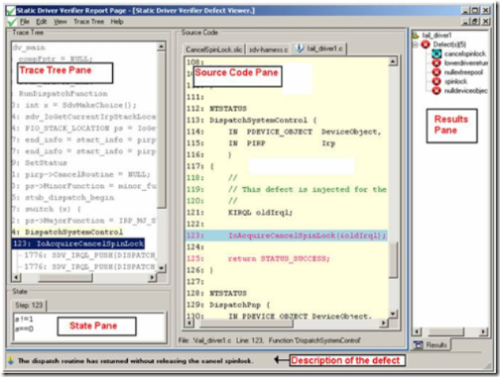Viewport: 500px width, 377px height.
Task: Select the Step 123 tab in State
Action: click(x=29, y=305)
